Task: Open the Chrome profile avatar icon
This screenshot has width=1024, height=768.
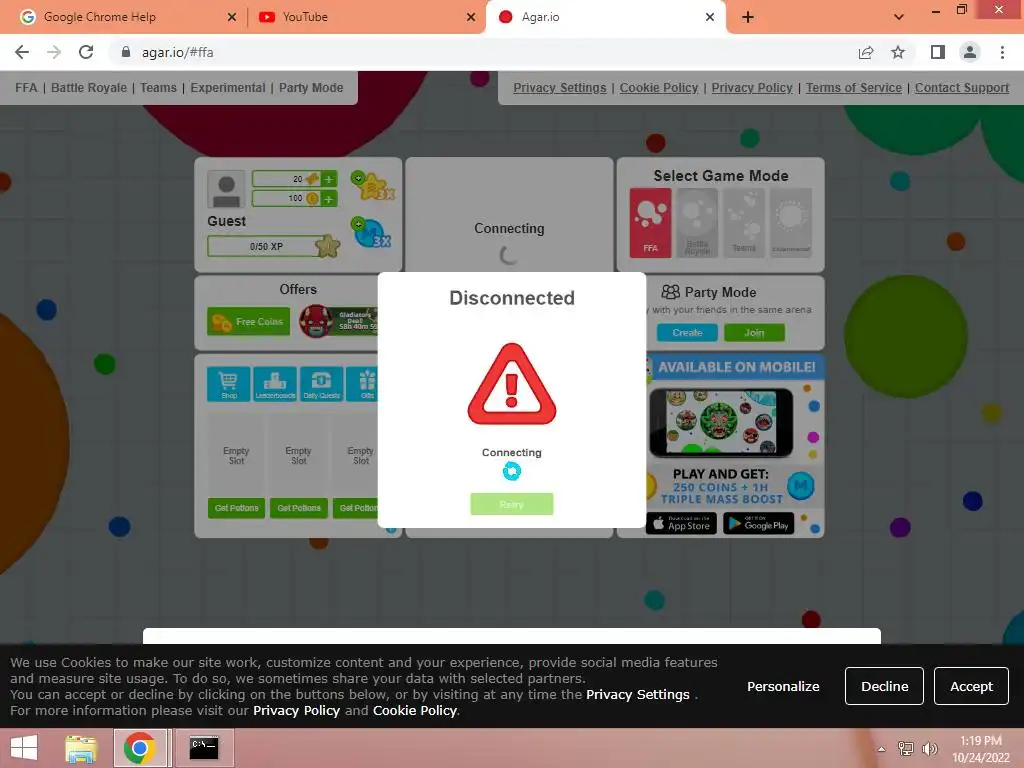Action: click(970, 52)
